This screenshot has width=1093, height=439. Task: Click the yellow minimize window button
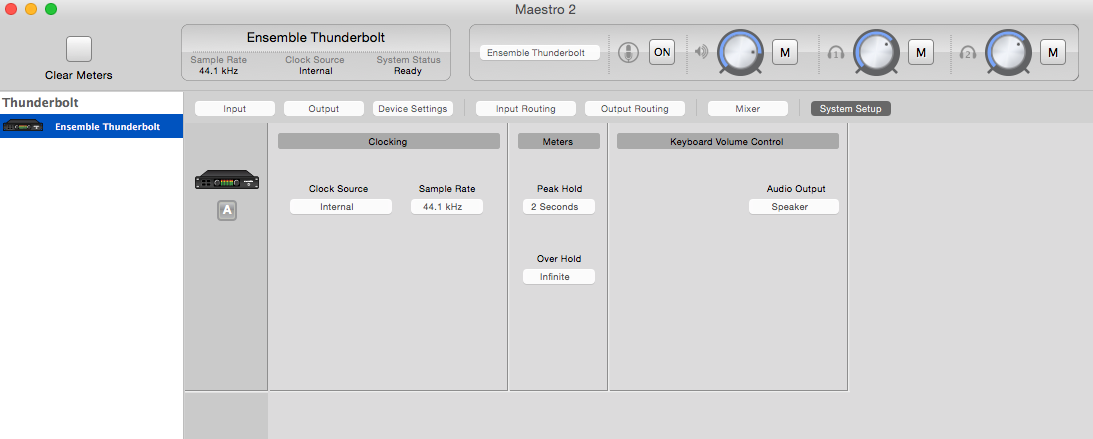[x=31, y=9]
